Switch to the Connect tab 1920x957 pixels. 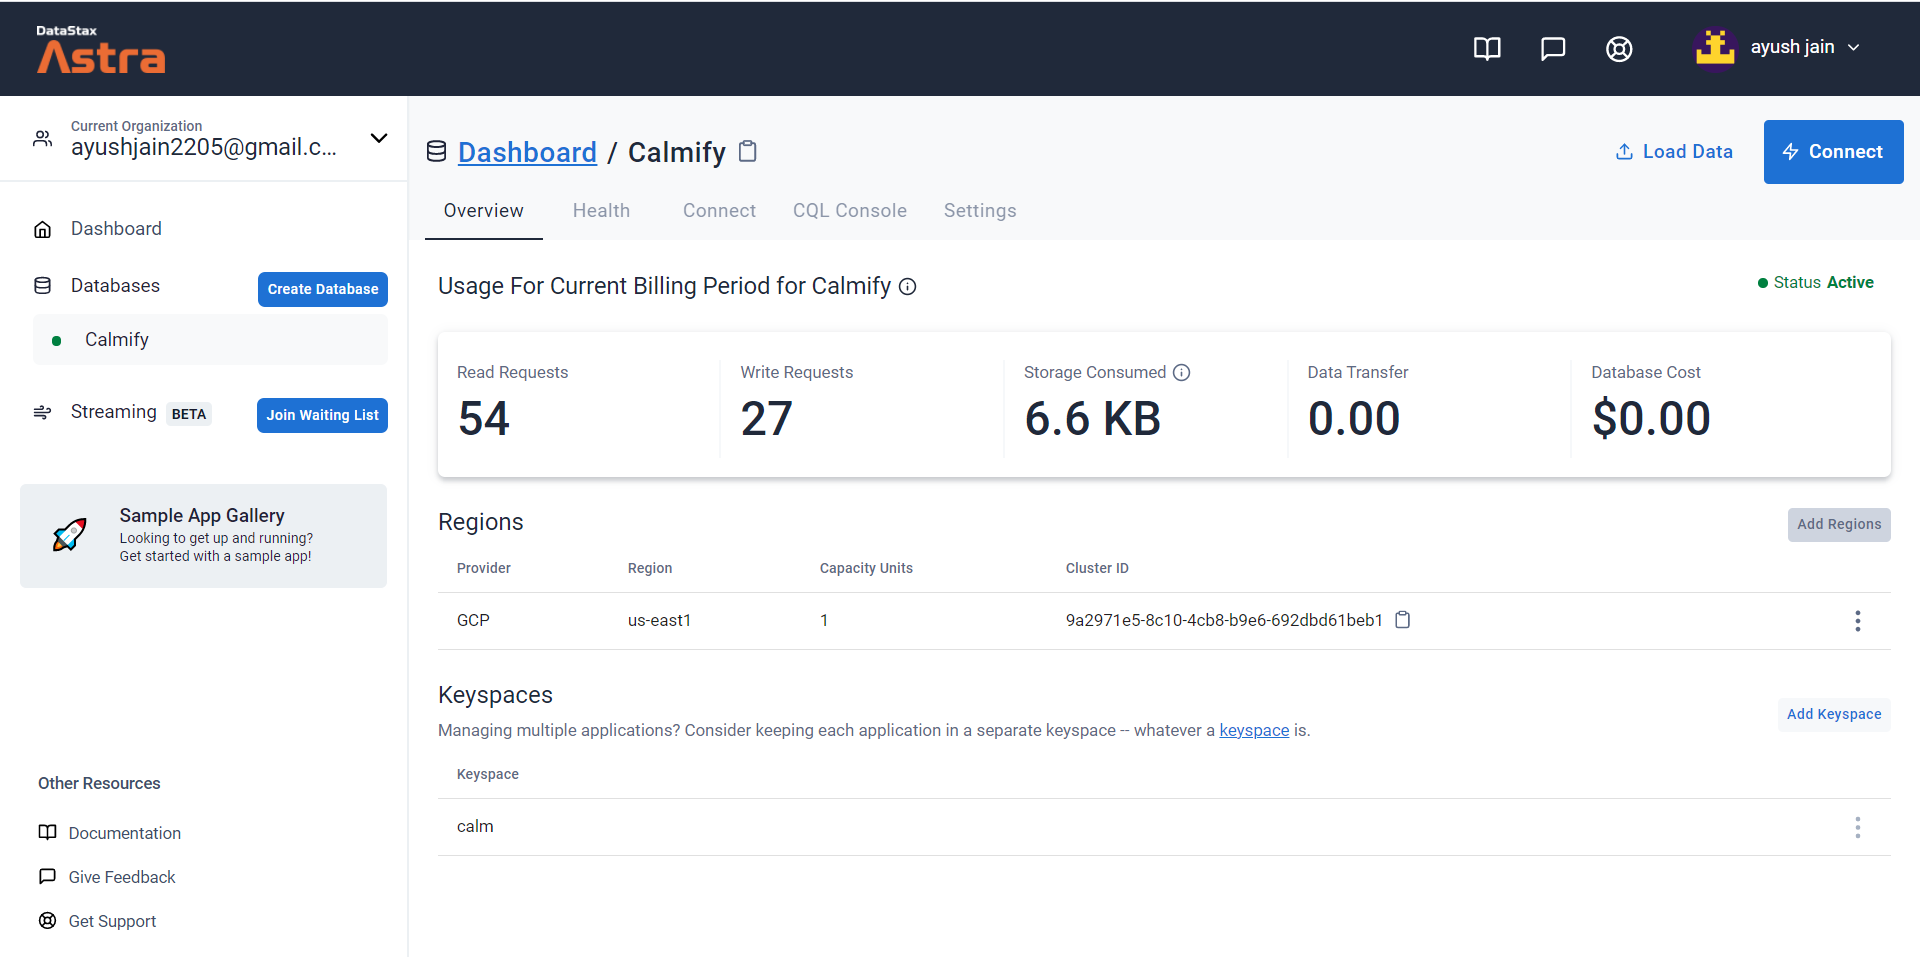pyautogui.click(x=719, y=211)
